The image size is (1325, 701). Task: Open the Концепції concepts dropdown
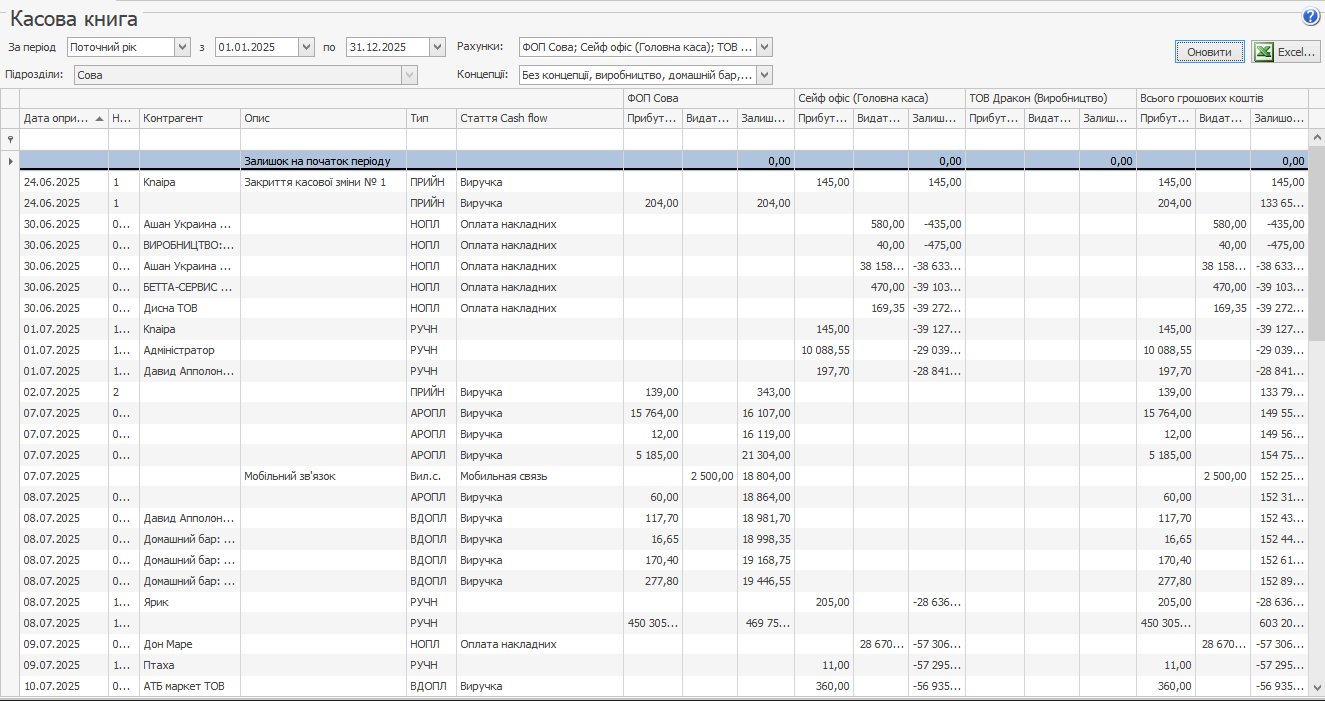pyautogui.click(x=764, y=75)
